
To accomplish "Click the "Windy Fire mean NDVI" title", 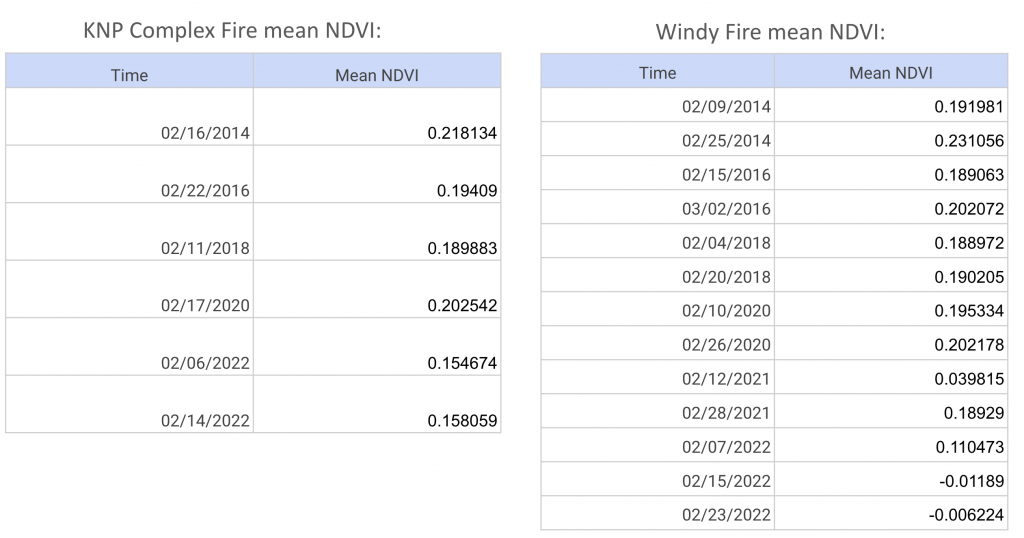I will pyautogui.click(x=770, y=32).
